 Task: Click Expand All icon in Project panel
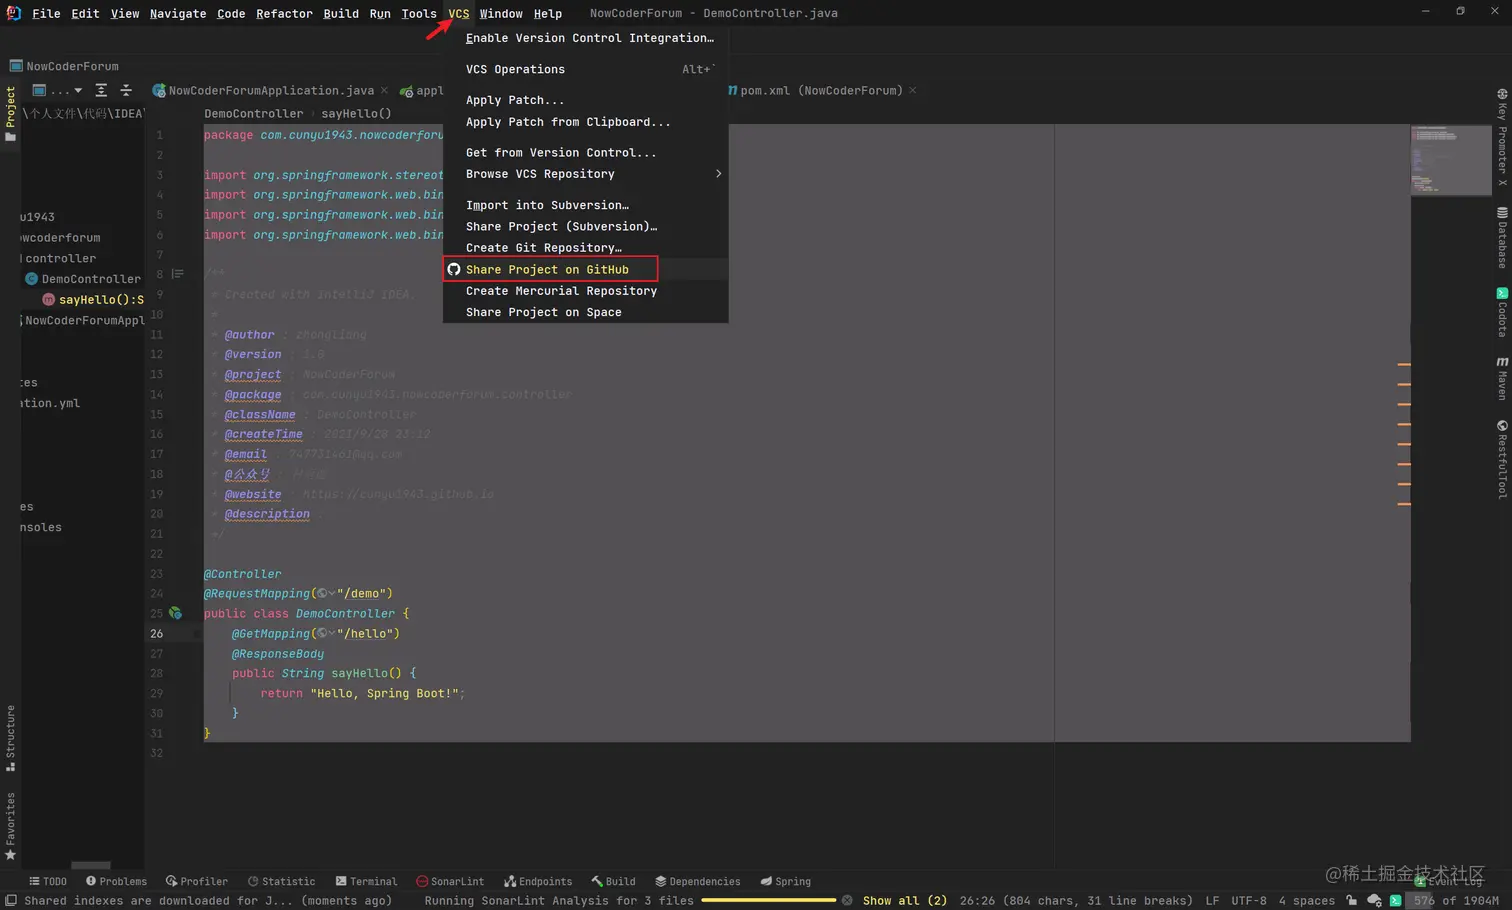click(101, 90)
